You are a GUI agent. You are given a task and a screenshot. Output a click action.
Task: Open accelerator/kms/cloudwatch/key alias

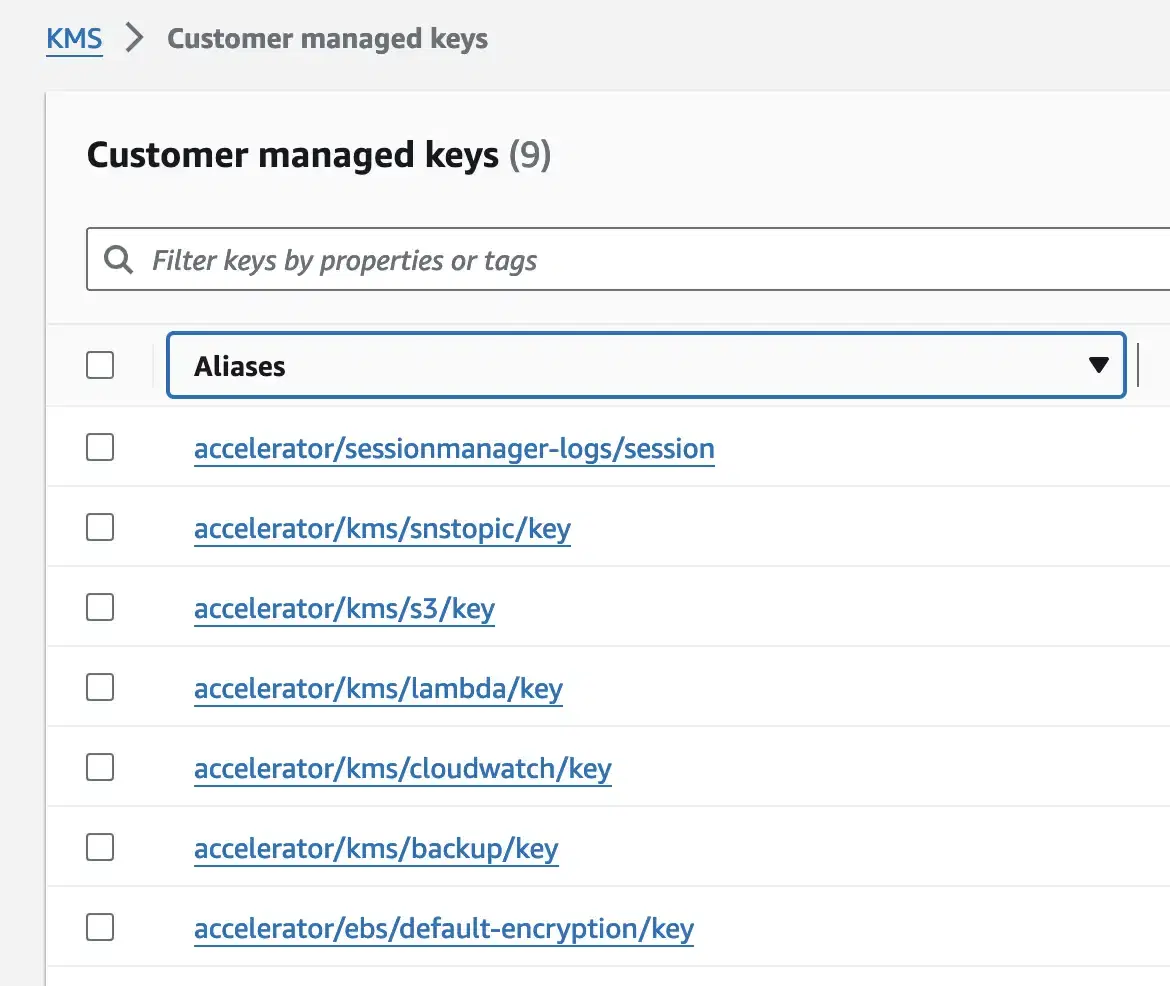pos(403,768)
